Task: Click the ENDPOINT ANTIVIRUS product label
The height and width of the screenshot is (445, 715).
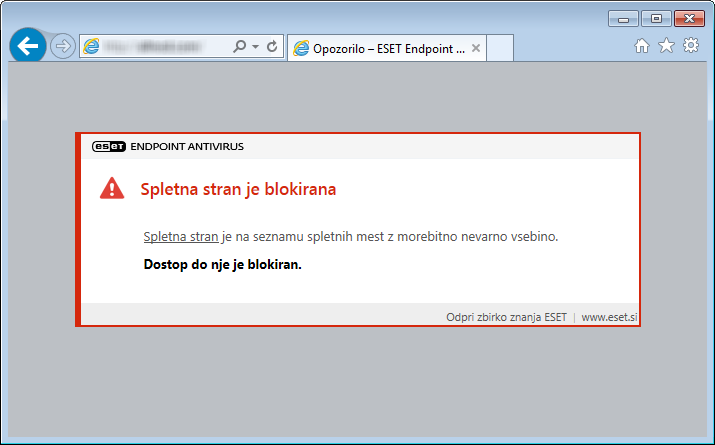Action: (x=187, y=146)
